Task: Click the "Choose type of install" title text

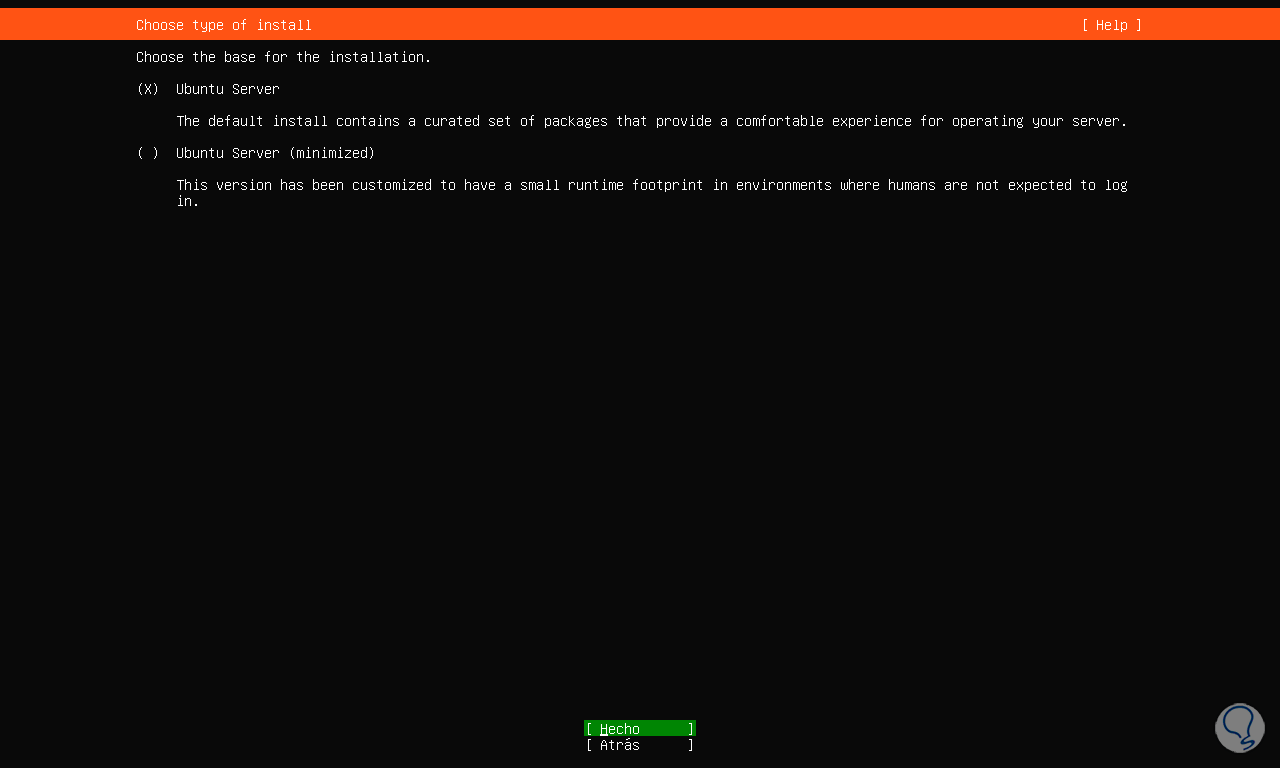Action: pos(224,25)
